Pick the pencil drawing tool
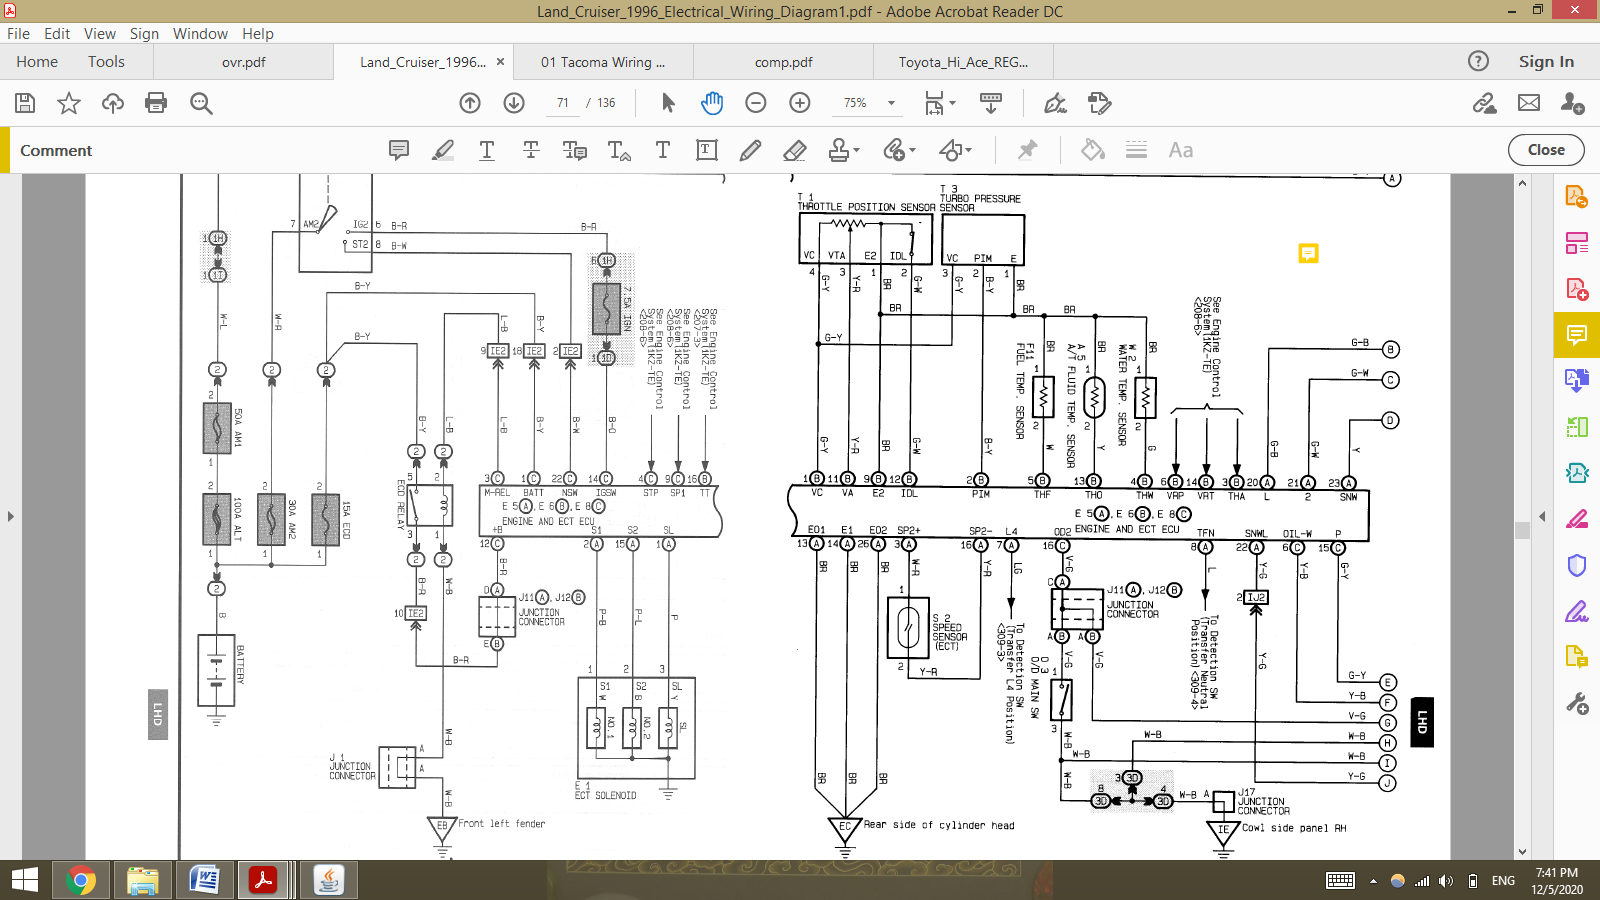 pyautogui.click(x=750, y=150)
